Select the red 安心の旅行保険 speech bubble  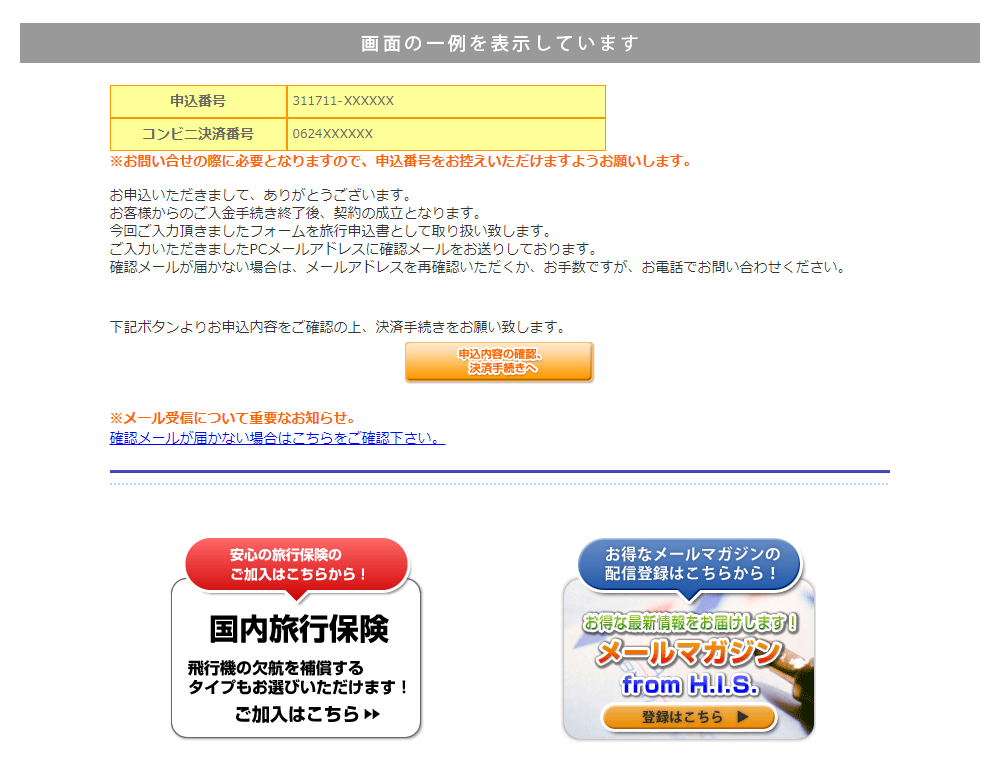[x=297, y=565]
